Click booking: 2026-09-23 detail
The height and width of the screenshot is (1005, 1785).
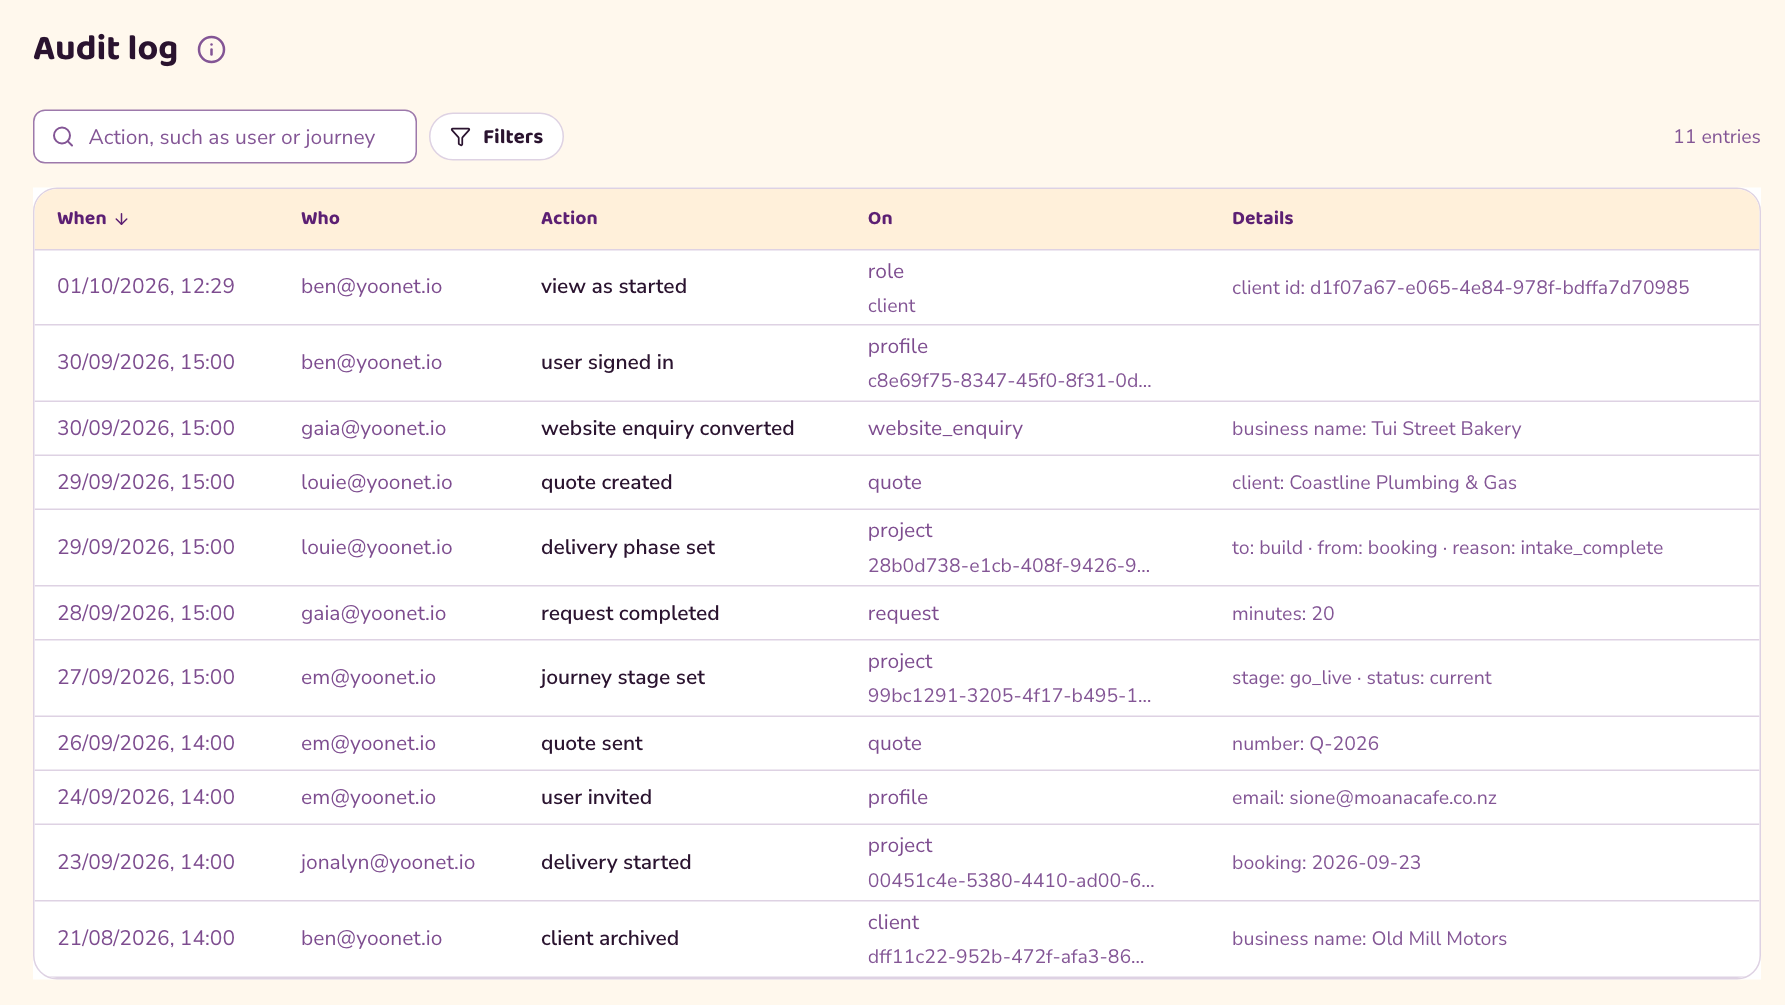click(1326, 863)
